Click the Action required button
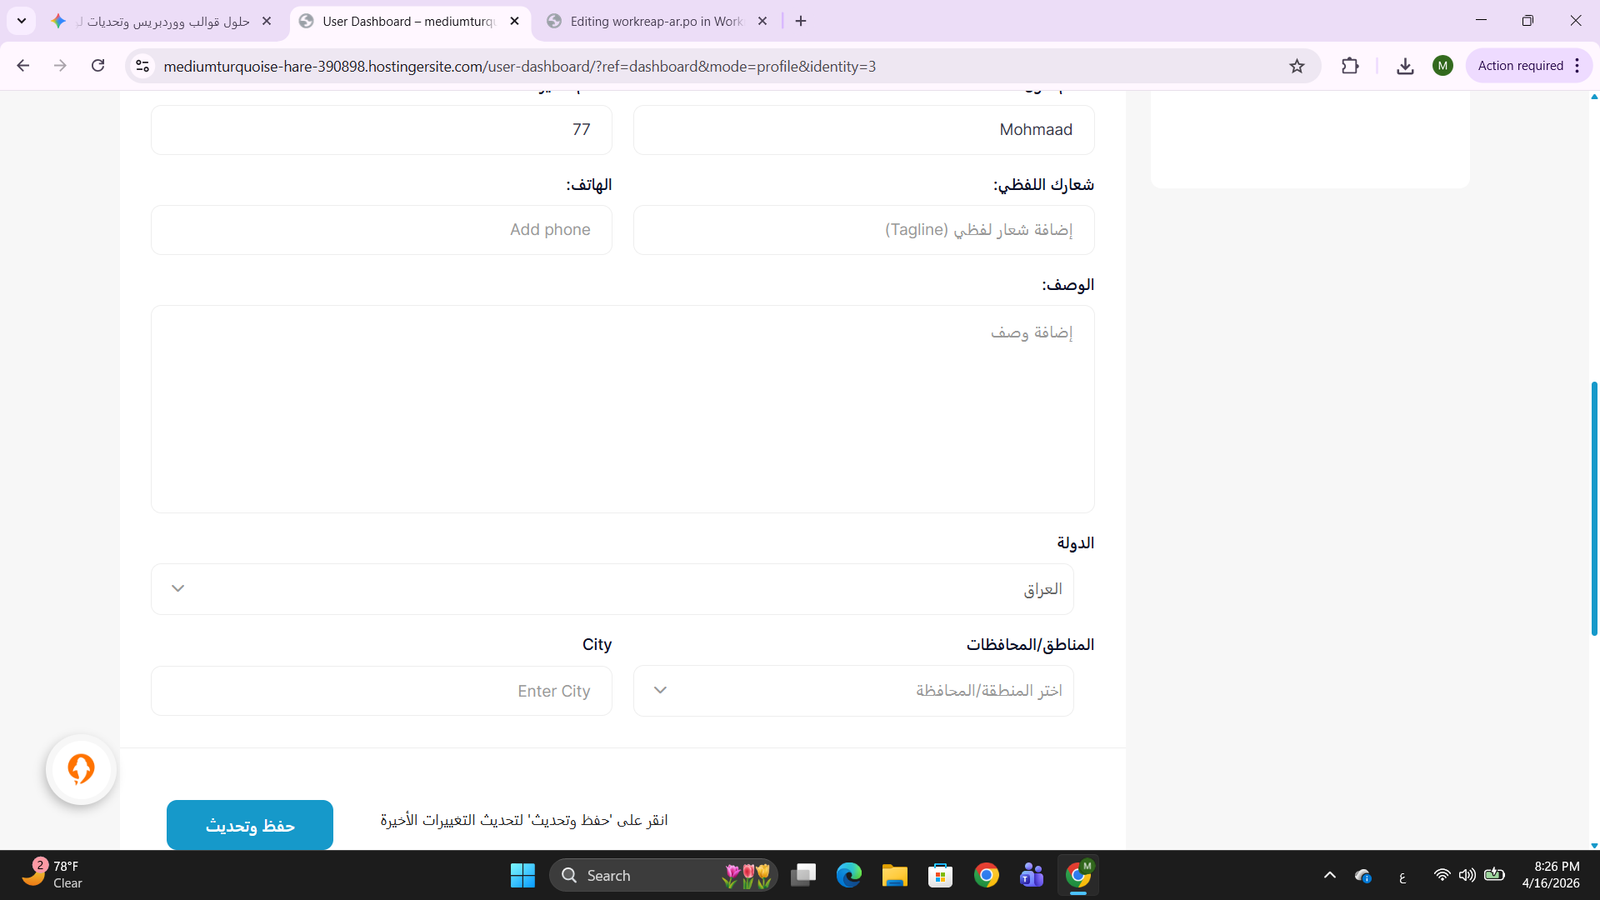 (1520, 66)
